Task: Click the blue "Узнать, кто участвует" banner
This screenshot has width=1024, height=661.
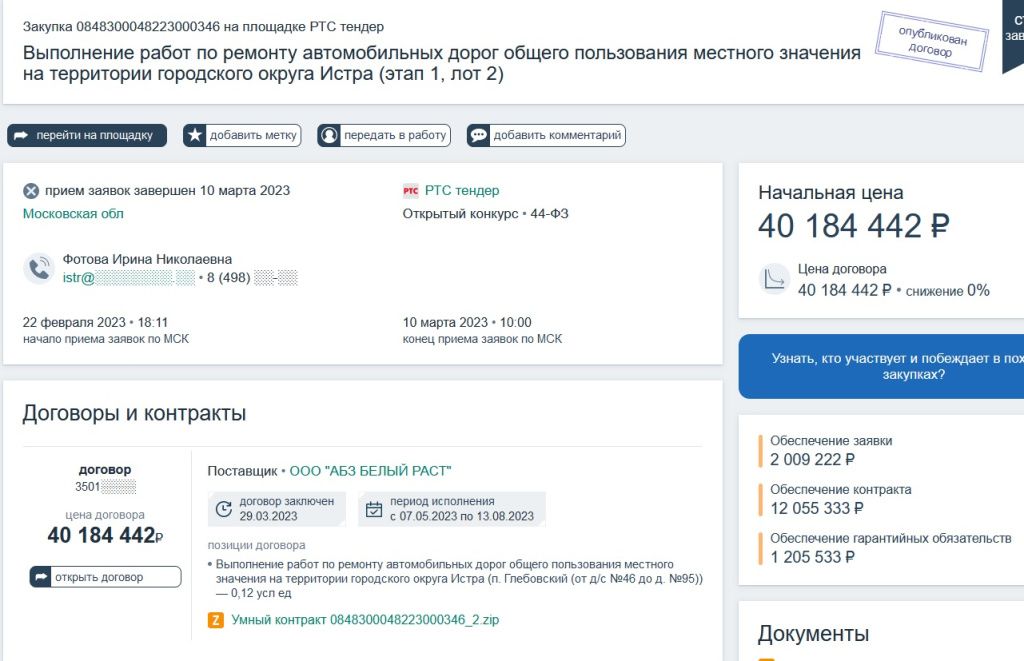Action: point(882,366)
